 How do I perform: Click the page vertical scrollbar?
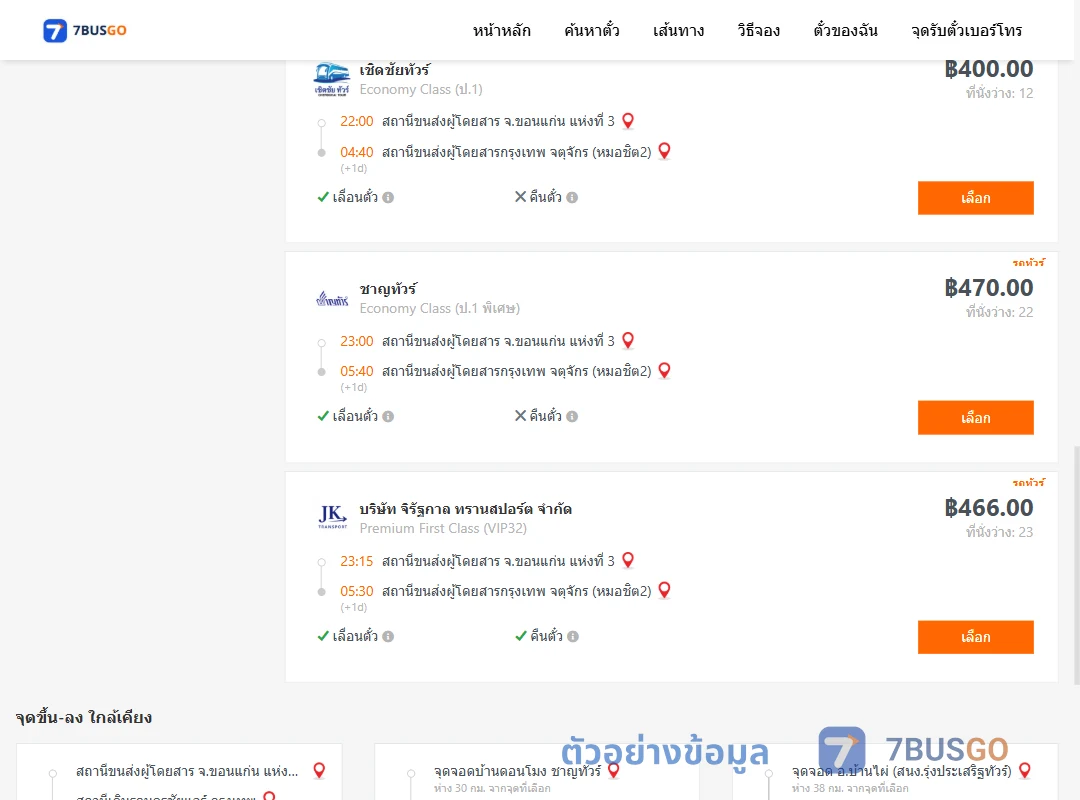(1077, 565)
